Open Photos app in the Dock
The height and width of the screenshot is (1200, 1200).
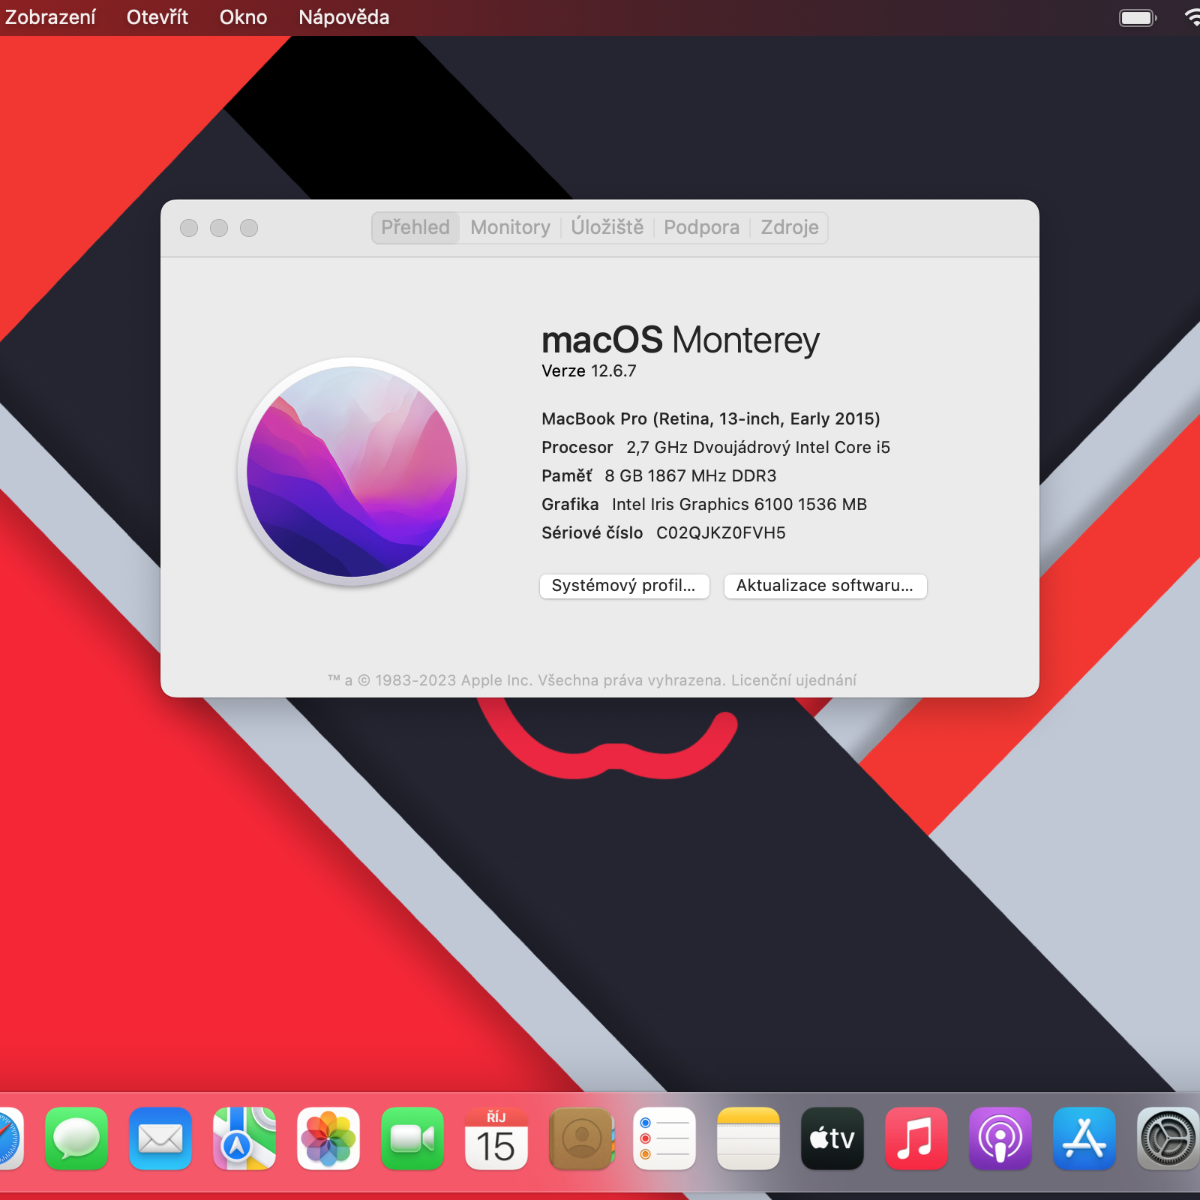tap(328, 1139)
